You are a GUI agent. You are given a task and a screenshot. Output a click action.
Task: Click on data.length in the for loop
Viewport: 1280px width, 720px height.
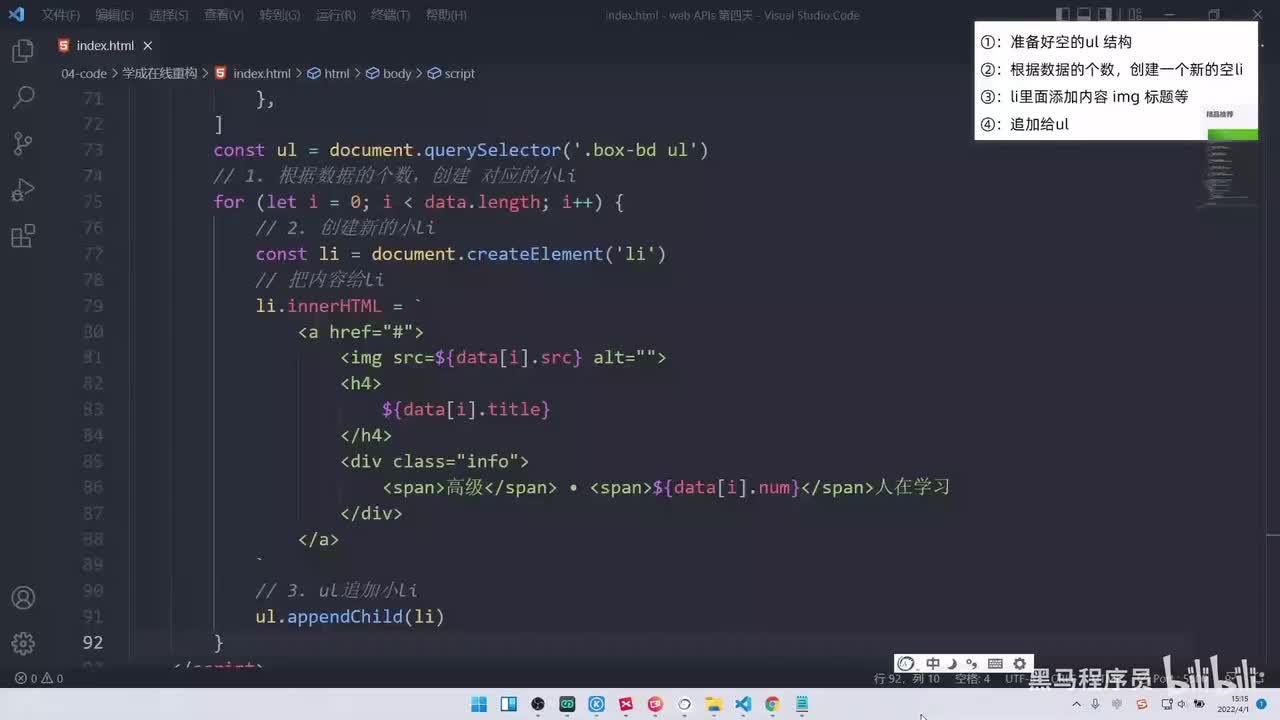pos(481,202)
